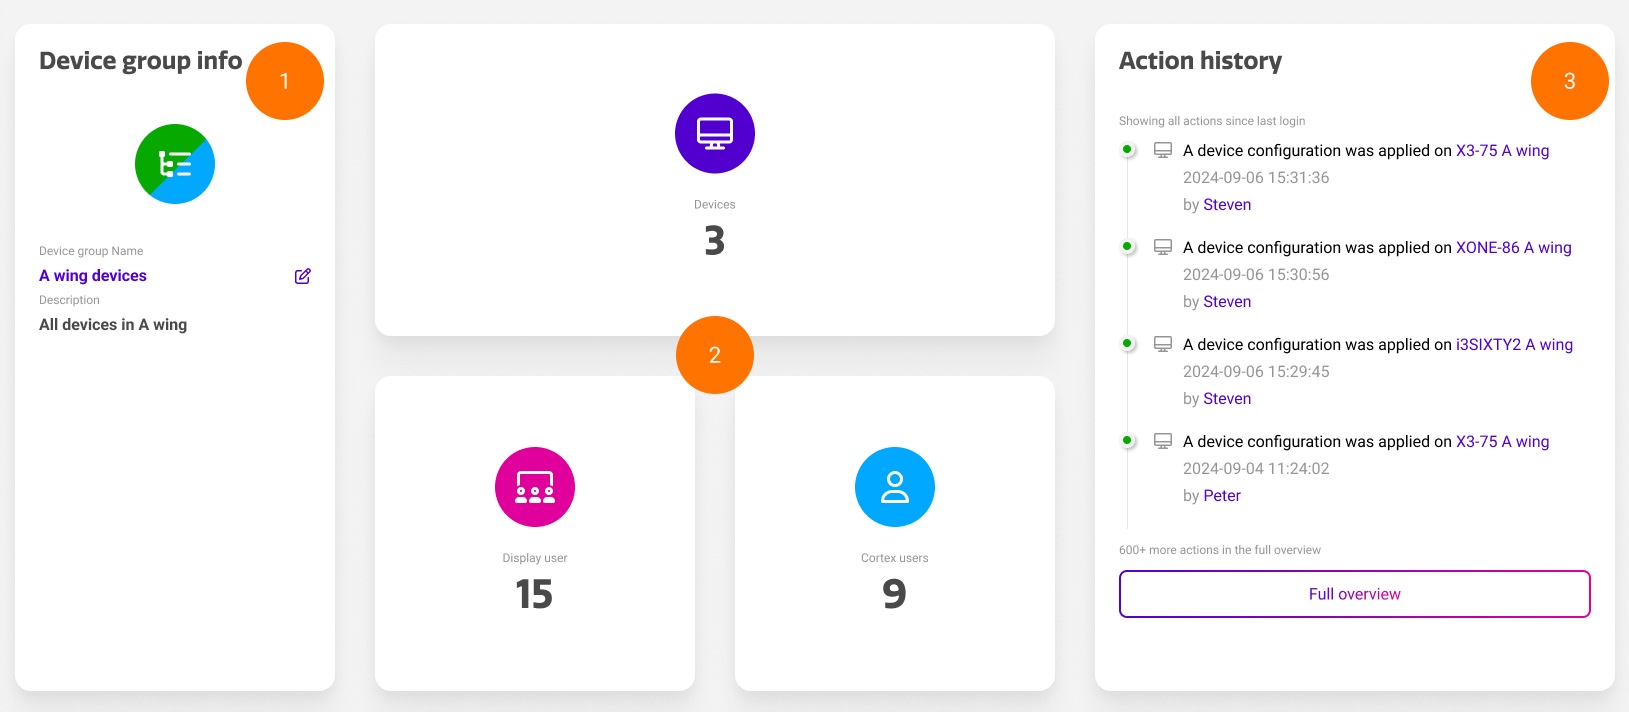Click monitor icon of the 2024-09-04 entry

point(1163,441)
